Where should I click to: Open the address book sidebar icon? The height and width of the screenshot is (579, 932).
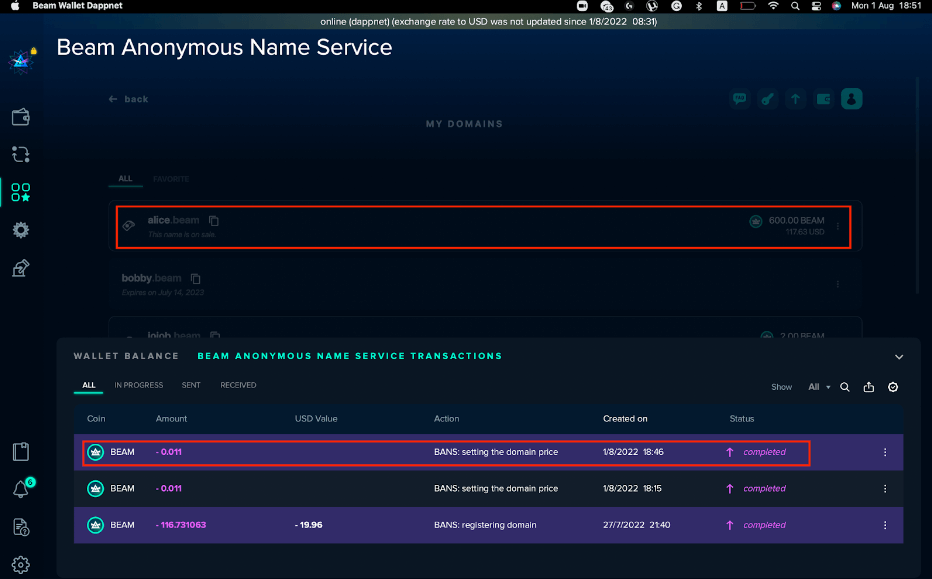click(20, 451)
